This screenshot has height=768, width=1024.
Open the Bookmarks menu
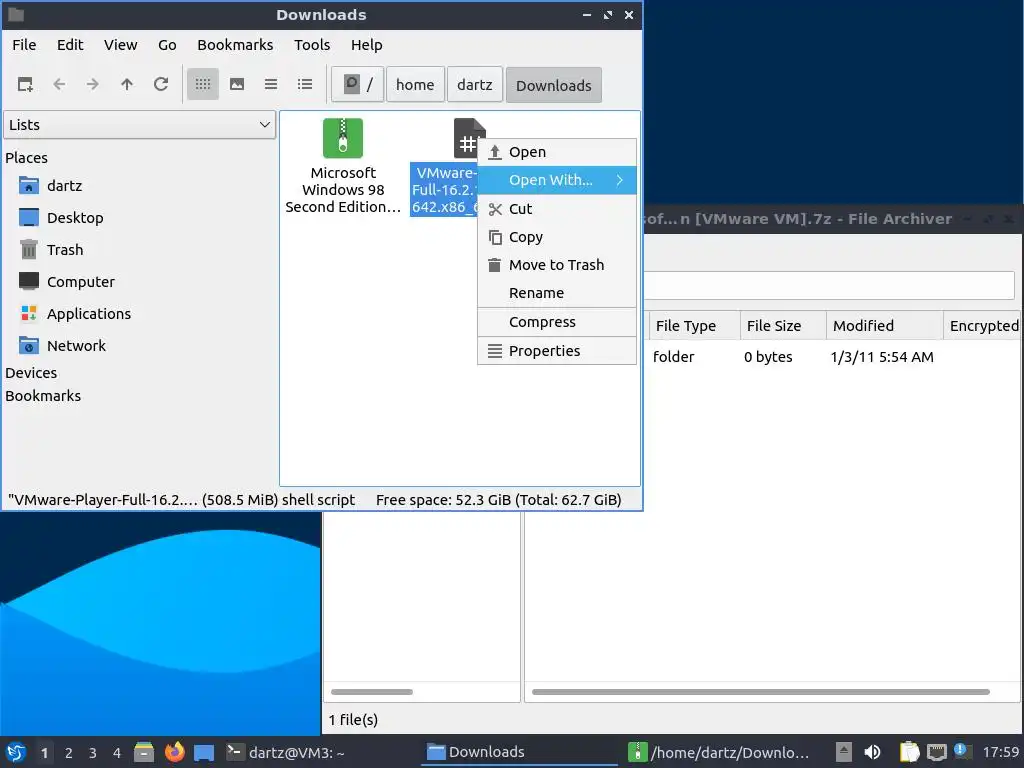(x=235, y=45)
